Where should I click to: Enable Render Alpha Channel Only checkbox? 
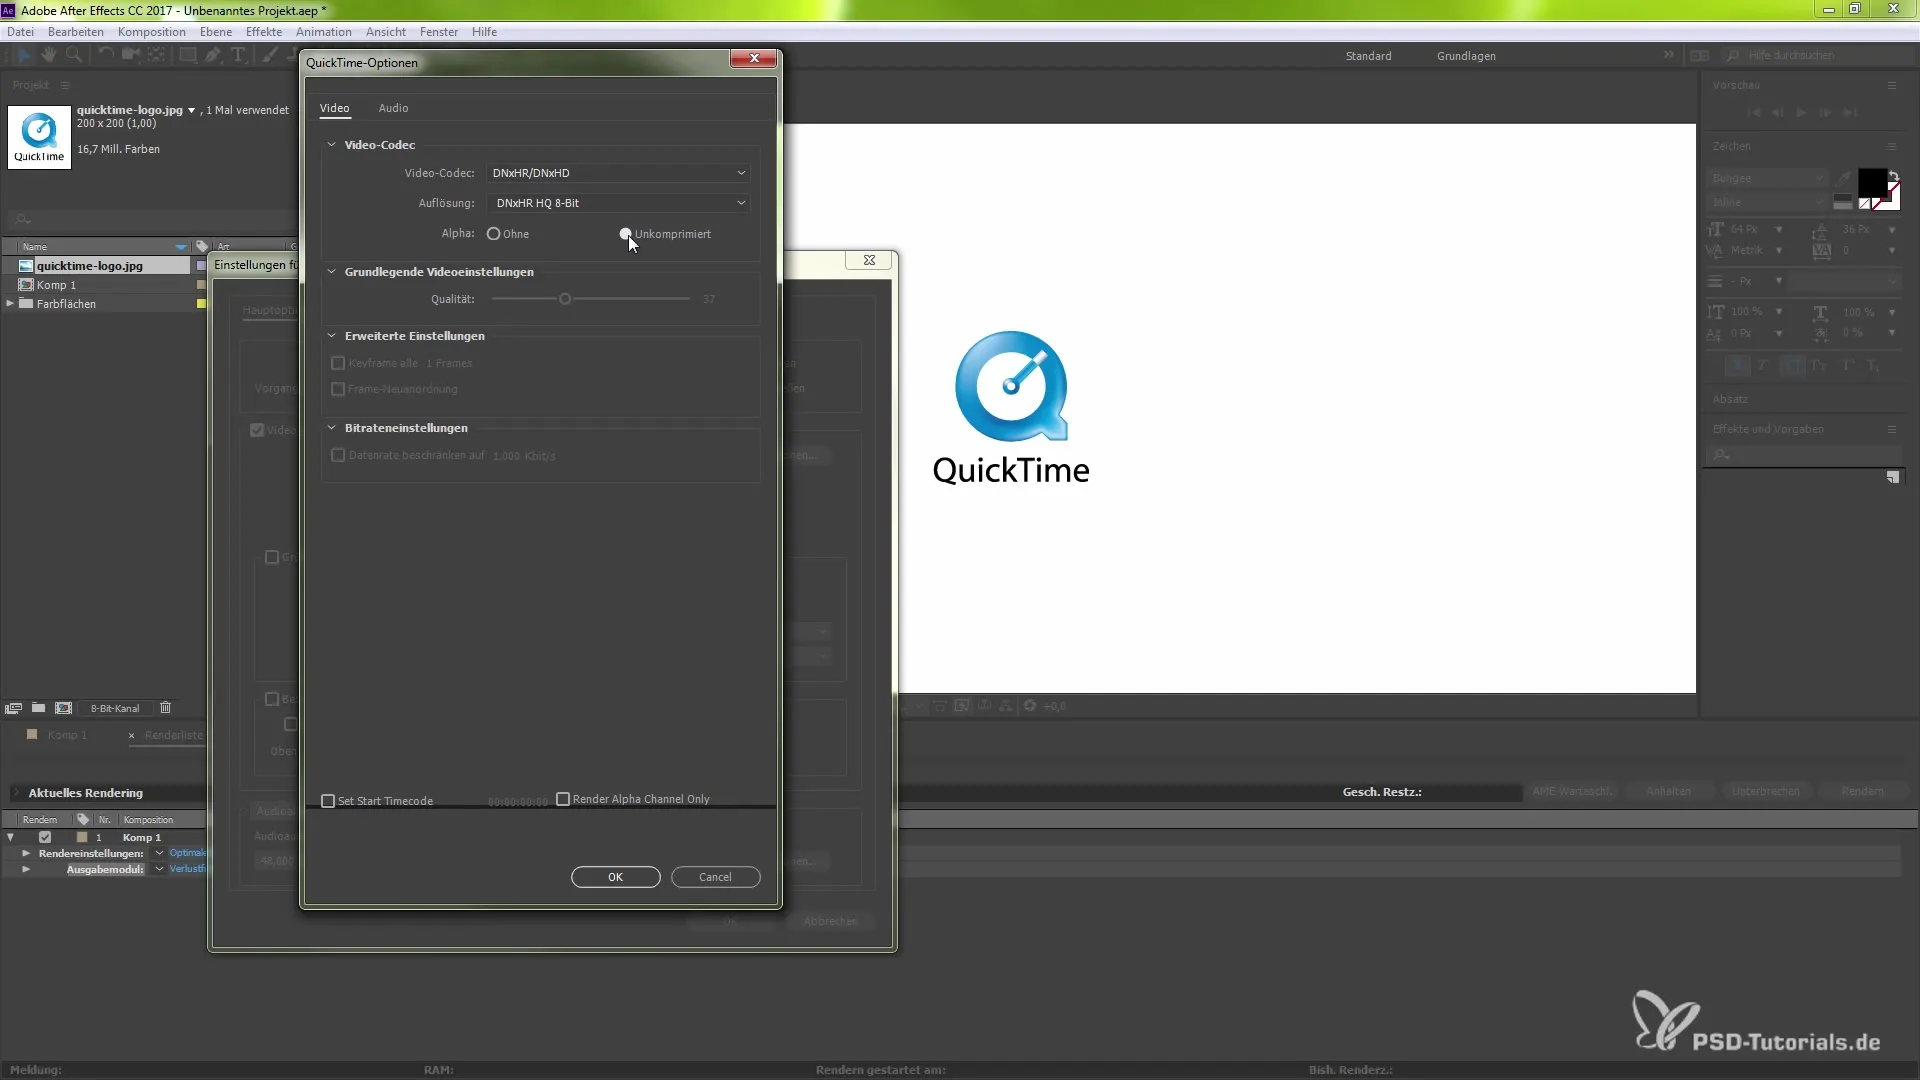point(563,799)
